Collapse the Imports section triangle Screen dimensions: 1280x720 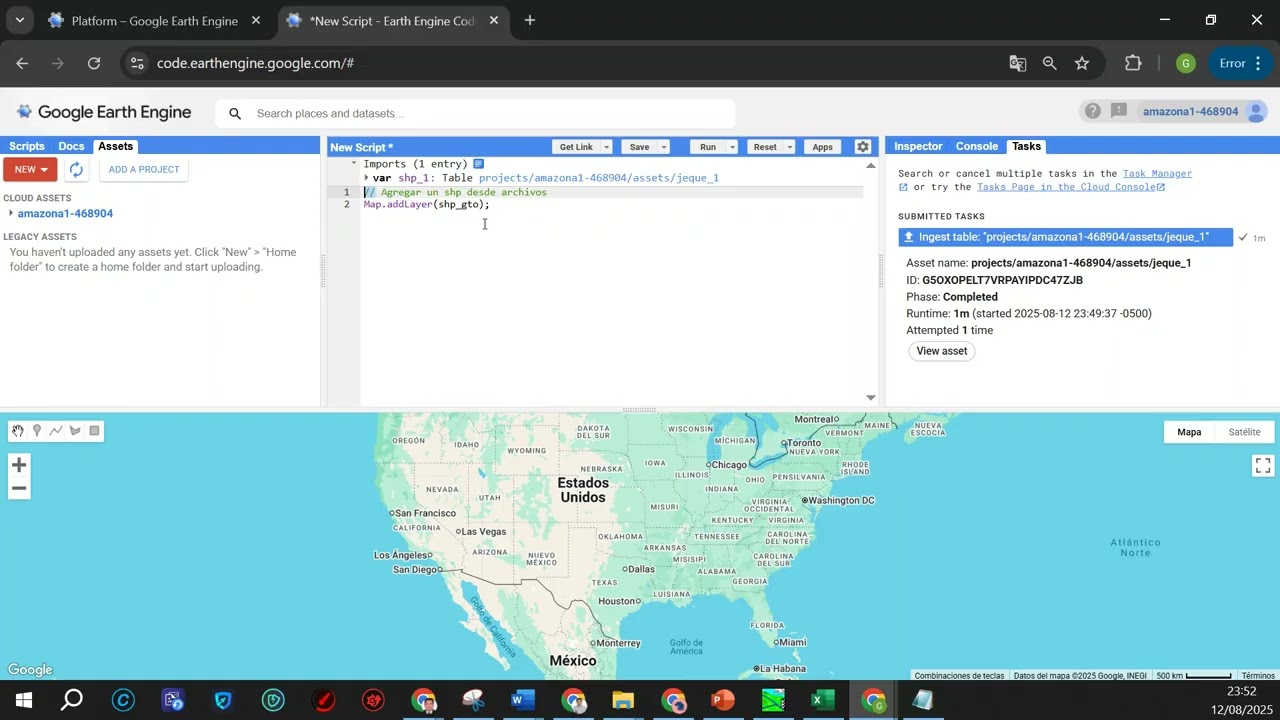[x=353, y=163]
